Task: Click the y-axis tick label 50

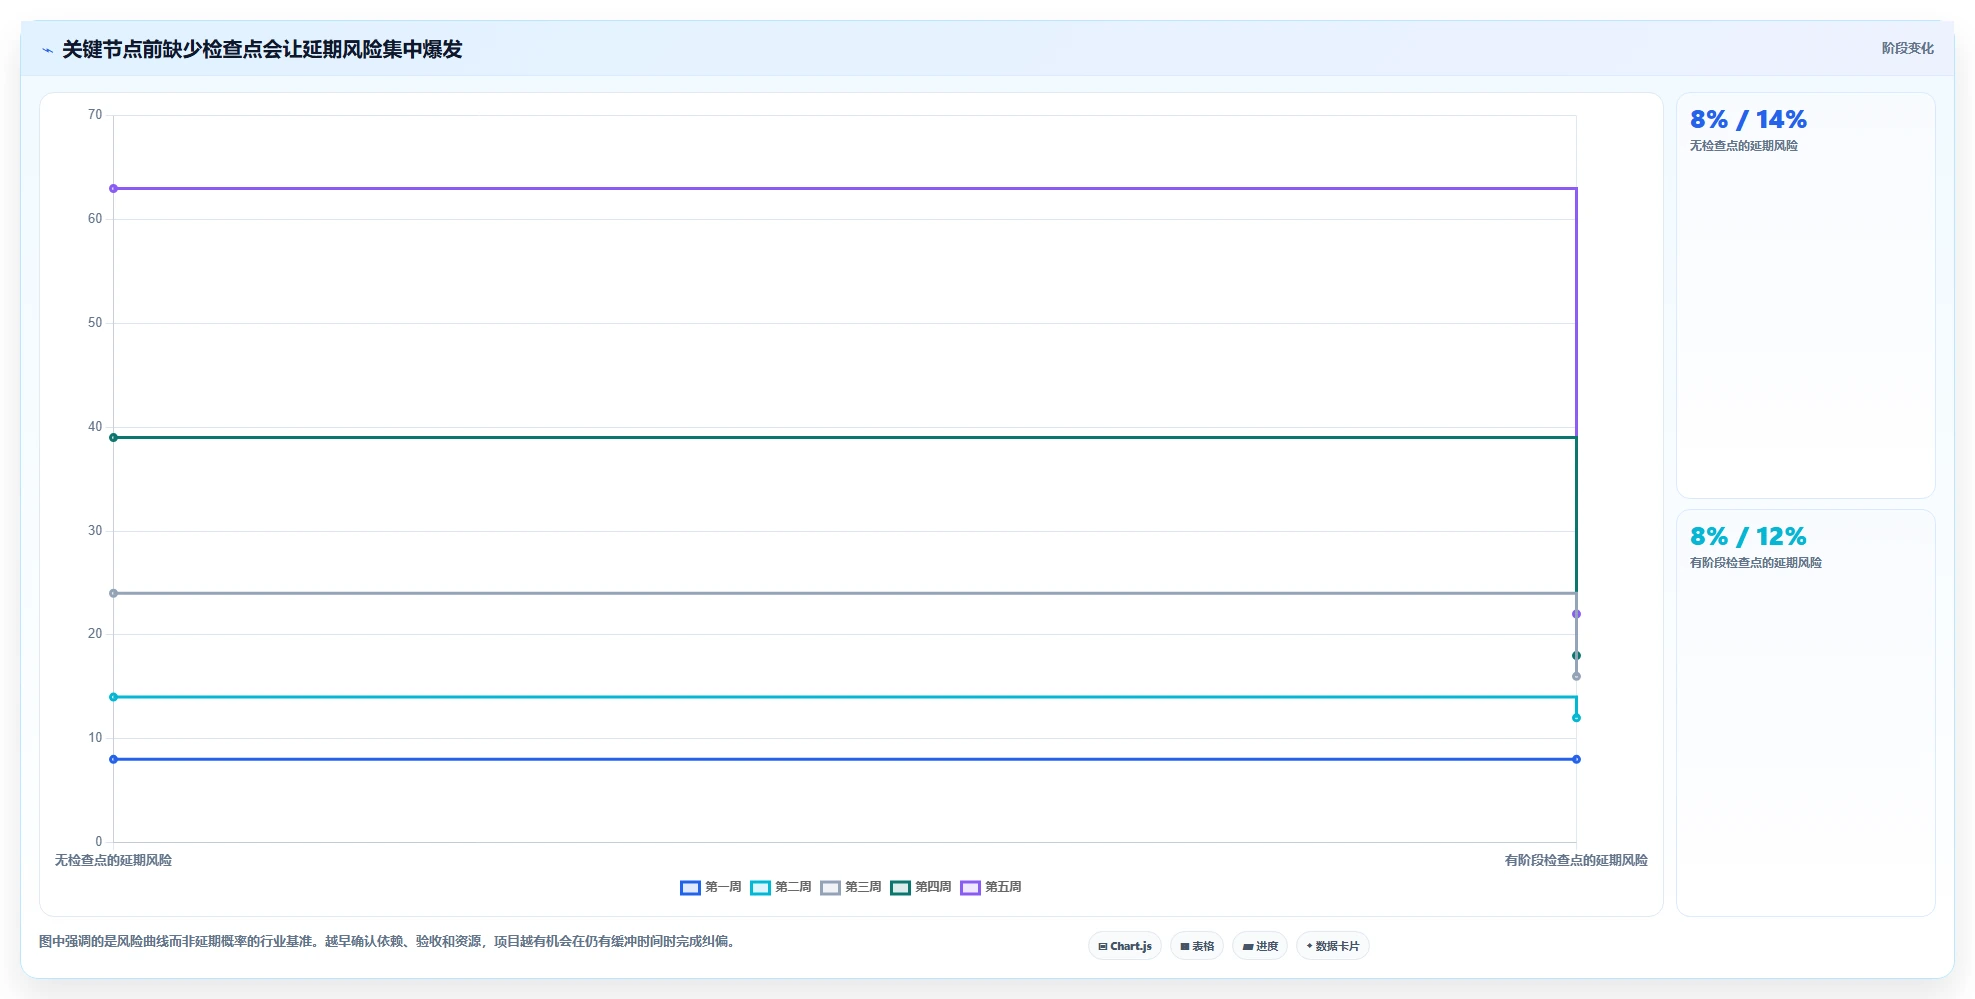Action: tap(95, 323)
